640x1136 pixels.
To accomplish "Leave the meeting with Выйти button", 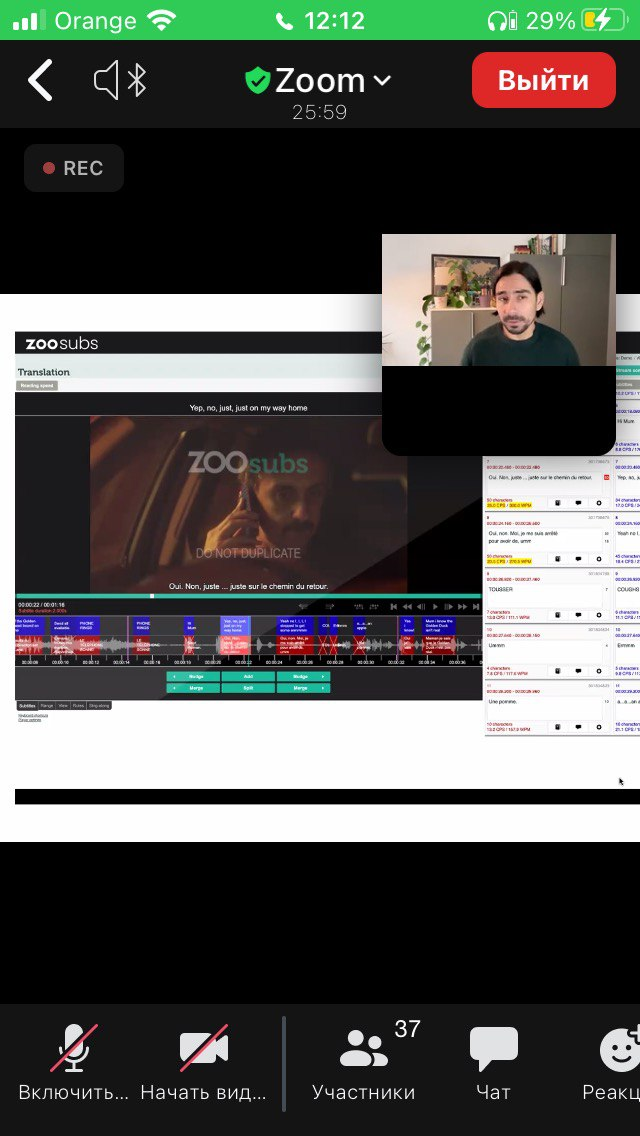I will coord(543,80).
